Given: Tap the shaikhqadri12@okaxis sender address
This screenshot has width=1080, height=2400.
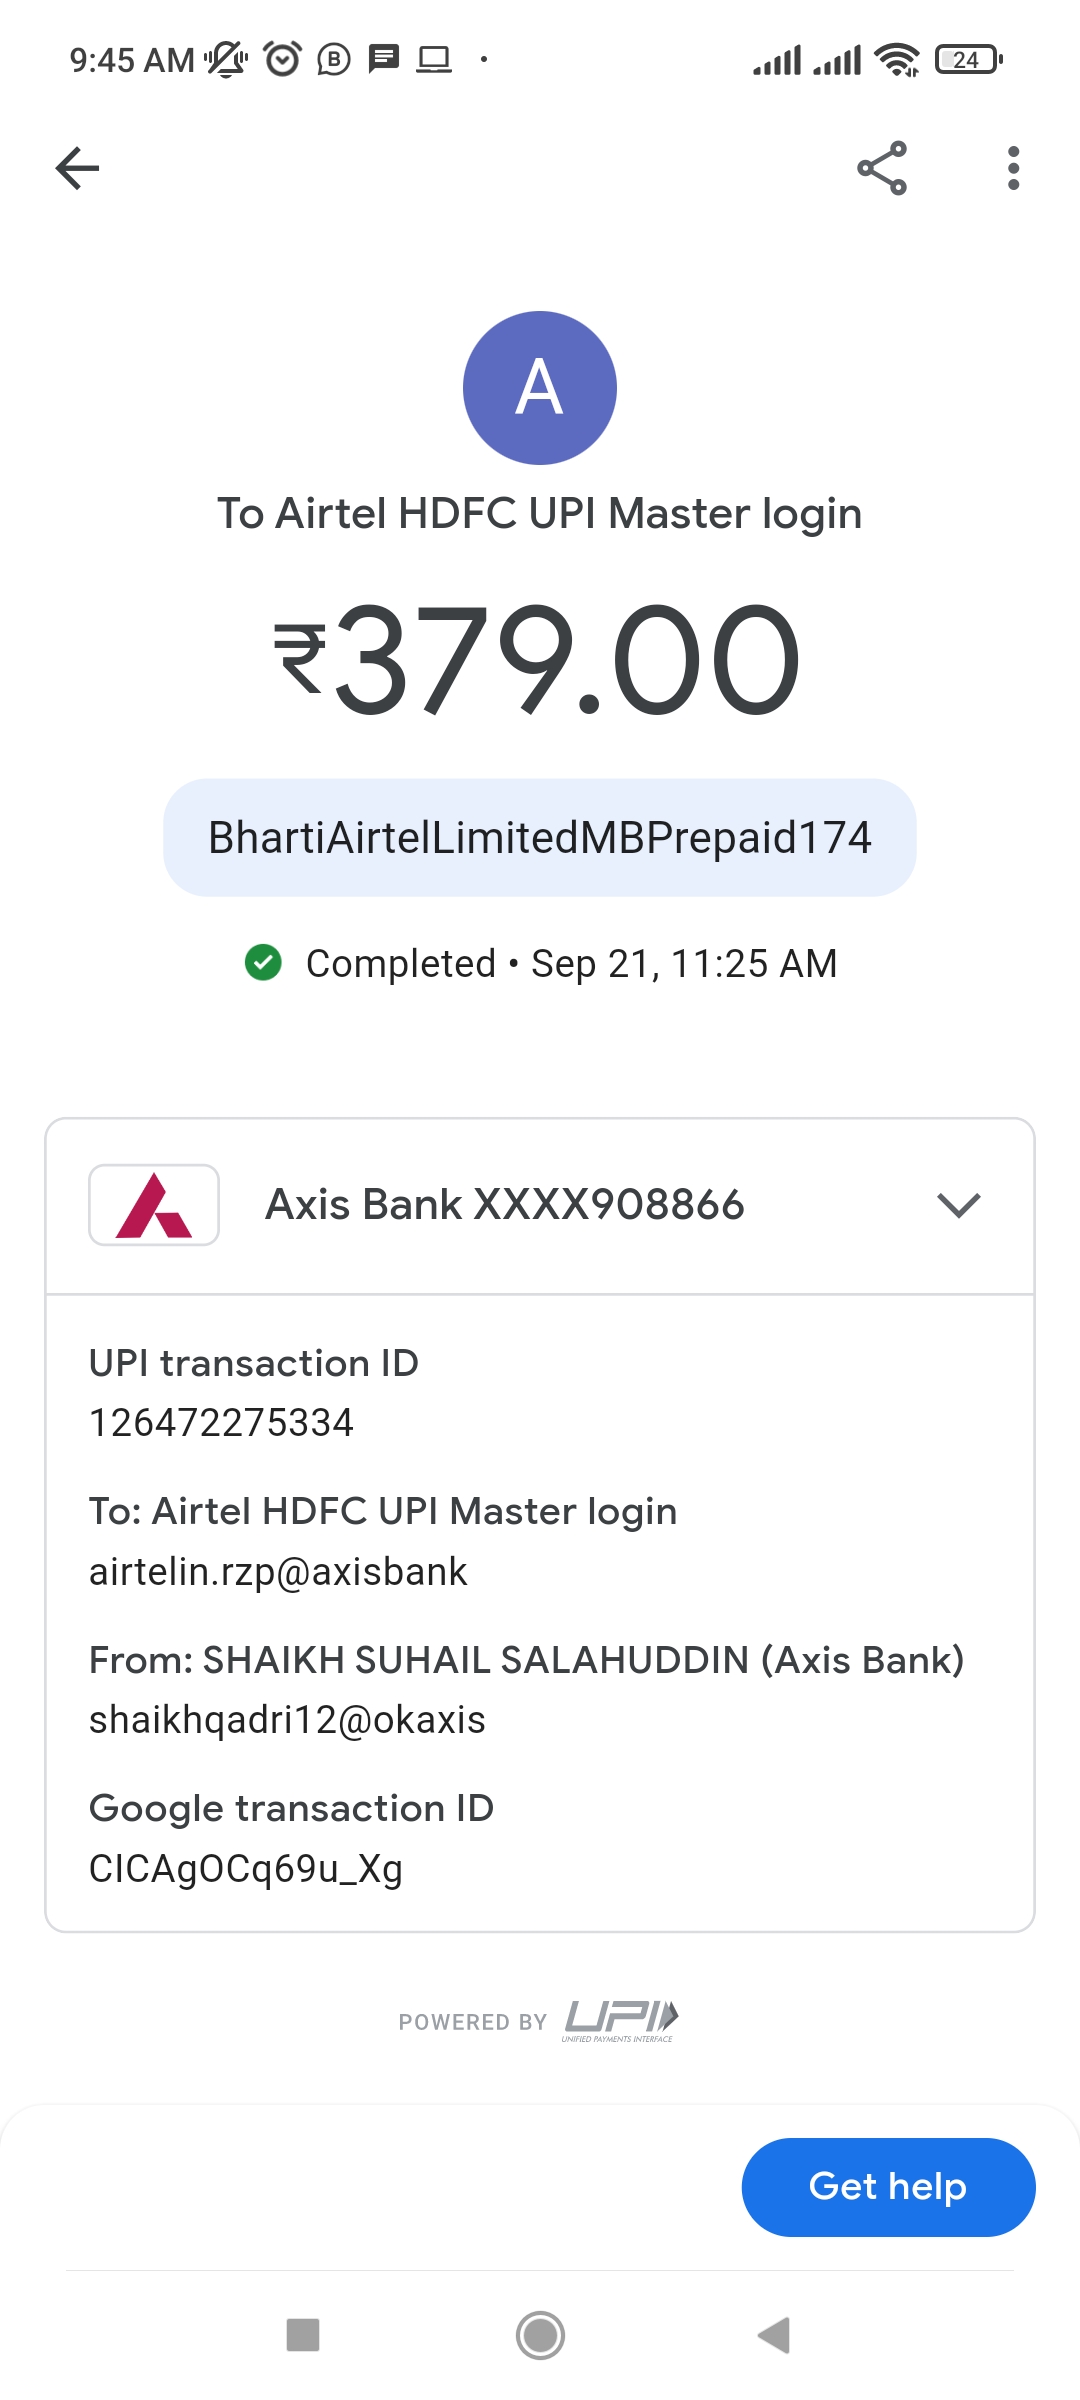Looking at the screenshot, I should point(287,1720).
